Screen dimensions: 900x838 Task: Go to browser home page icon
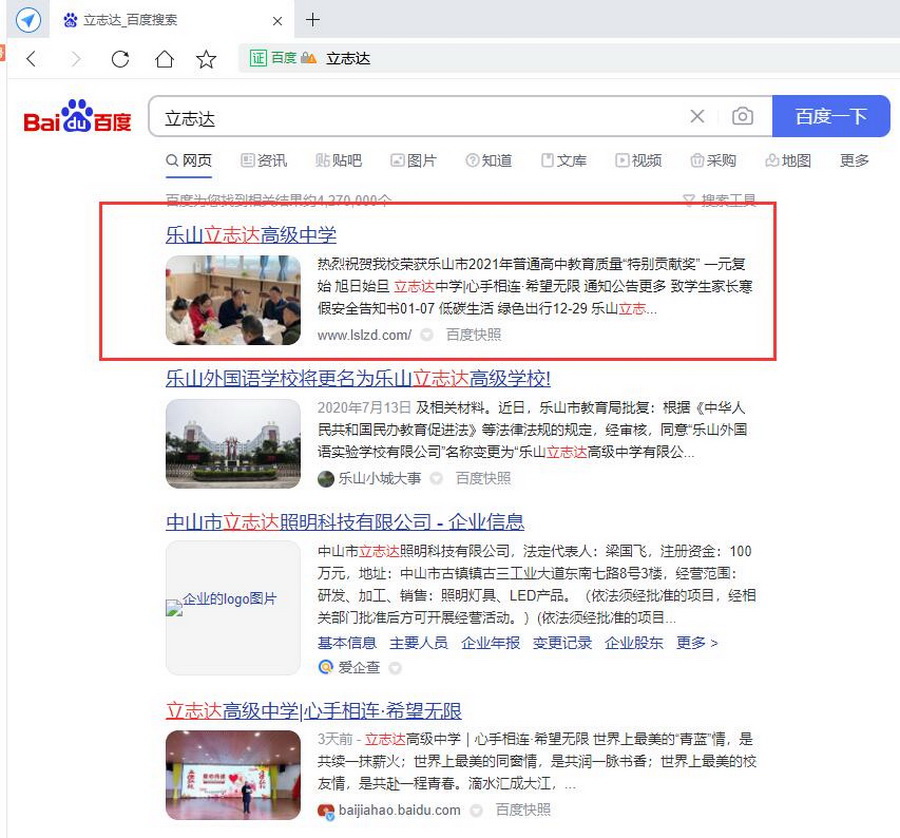(164, 59)
